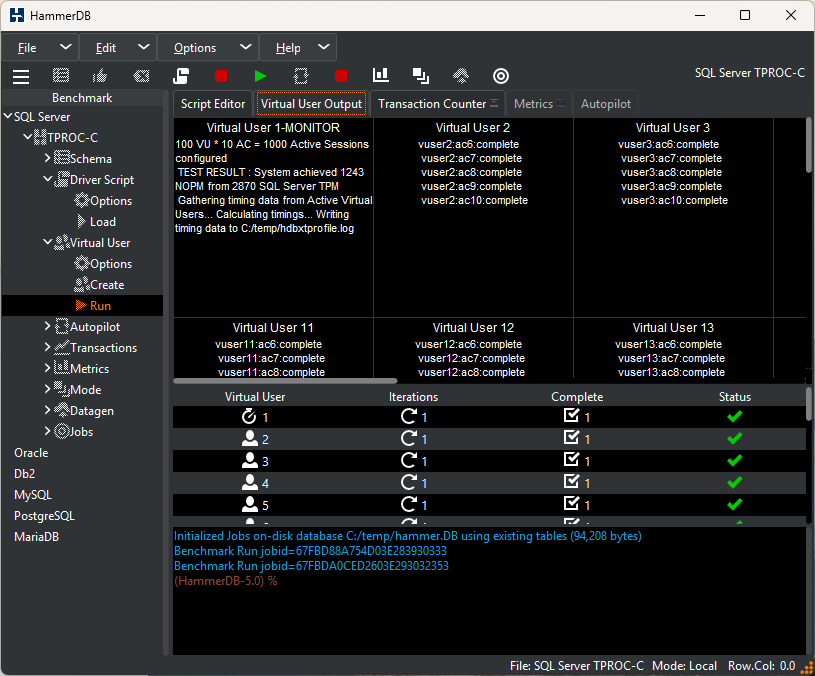
Task: Click the HammerDB console command prompt line
Action: tap(226, 581)
